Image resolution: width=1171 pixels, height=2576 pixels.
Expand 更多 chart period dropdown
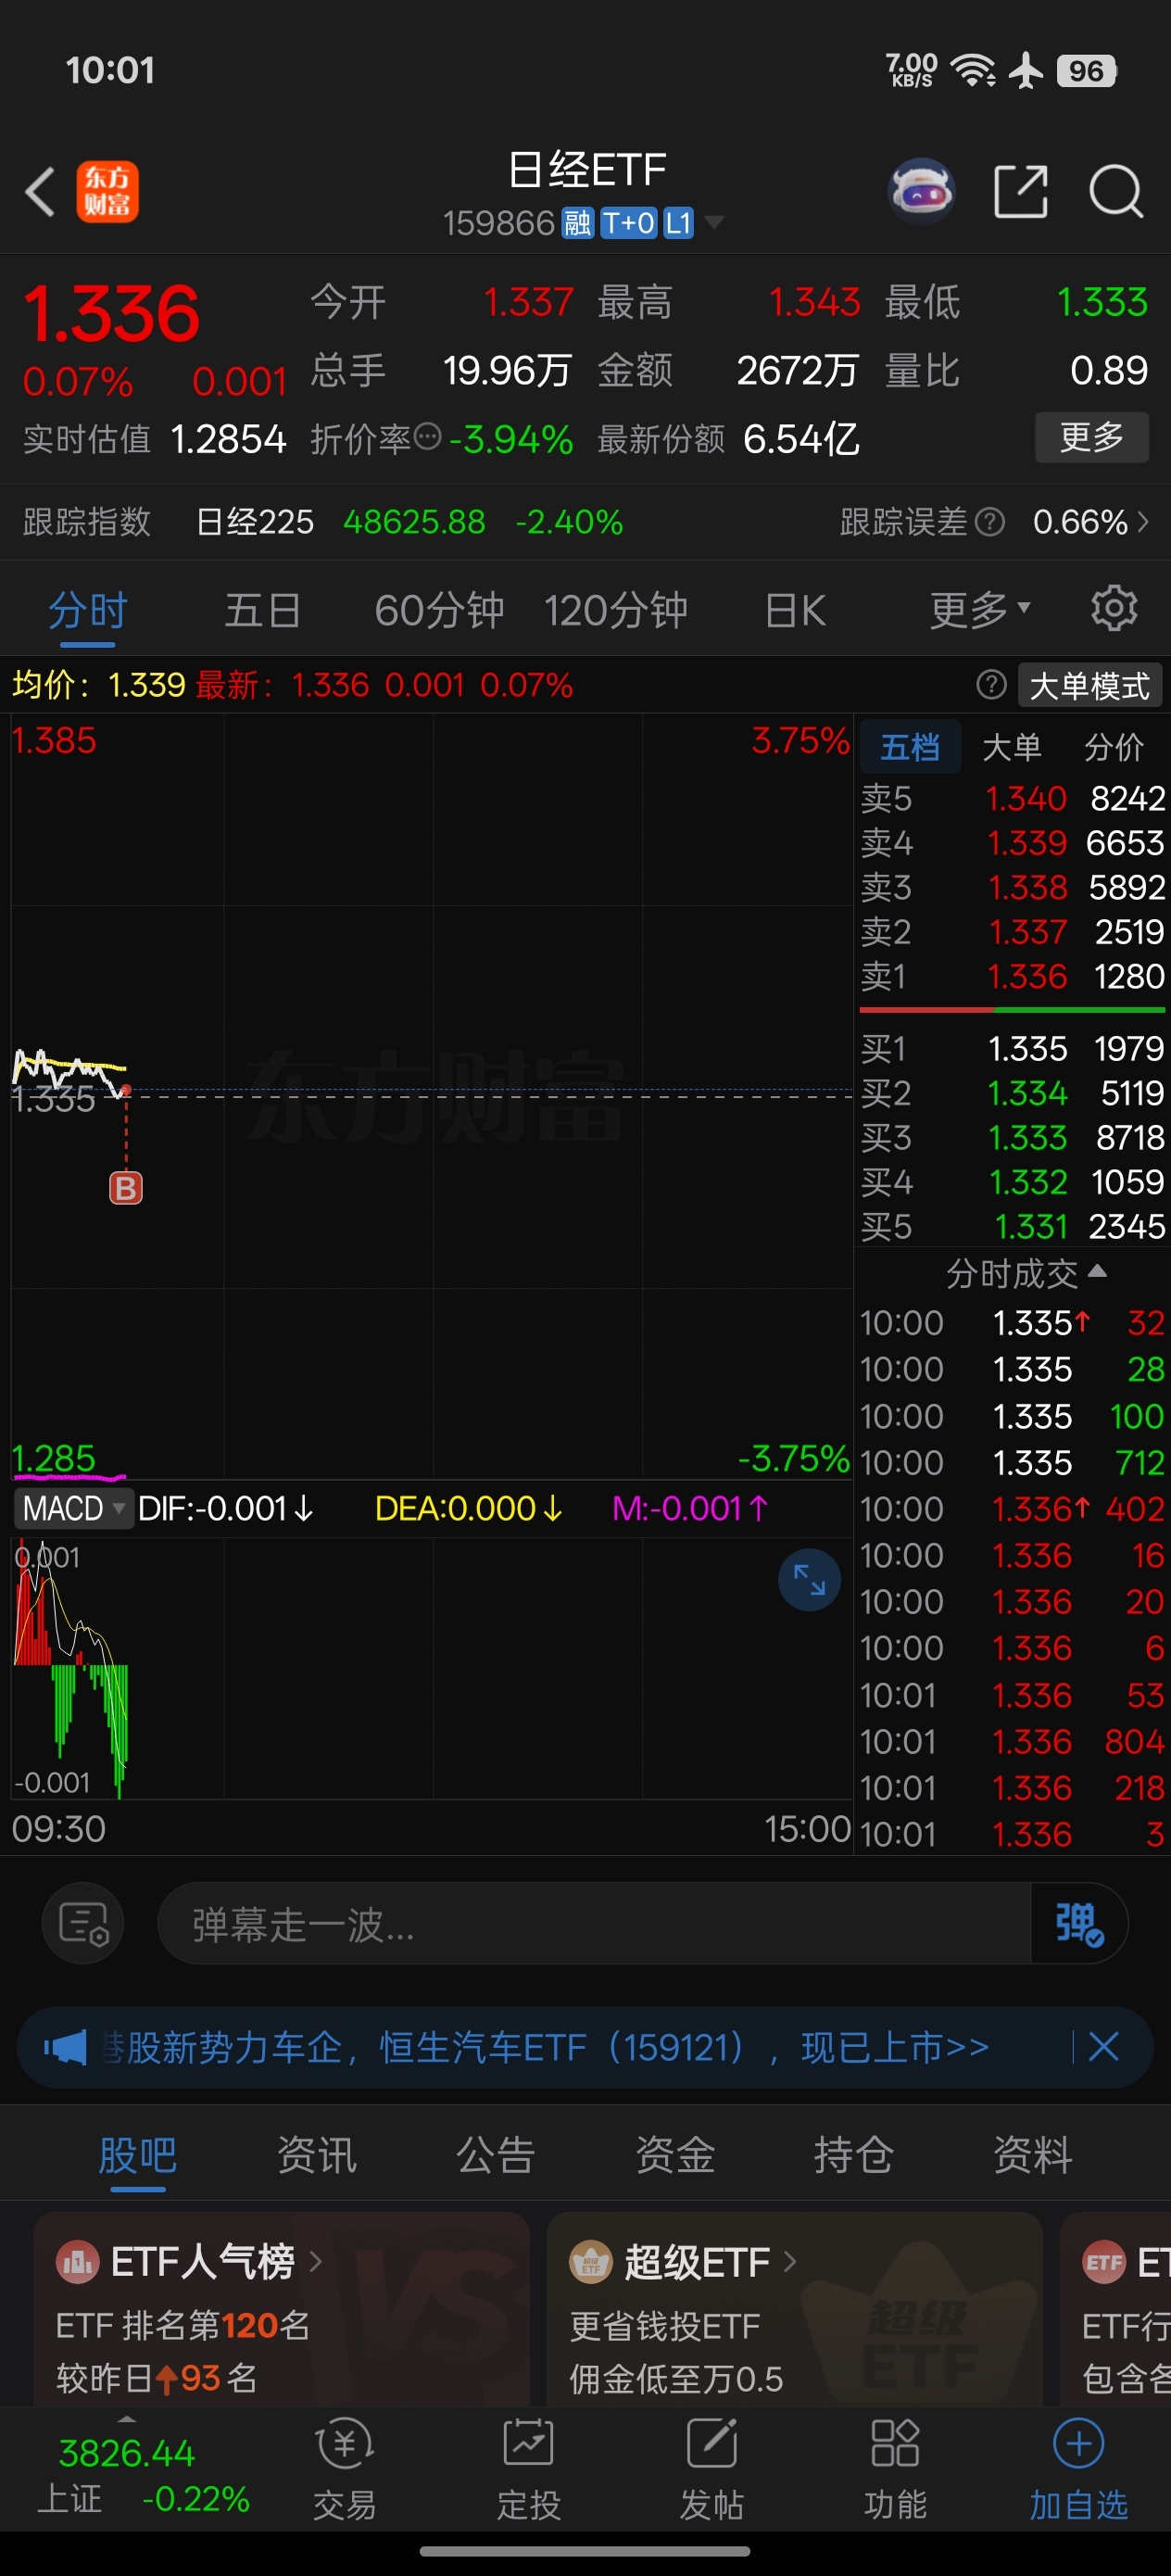(980, 608)
